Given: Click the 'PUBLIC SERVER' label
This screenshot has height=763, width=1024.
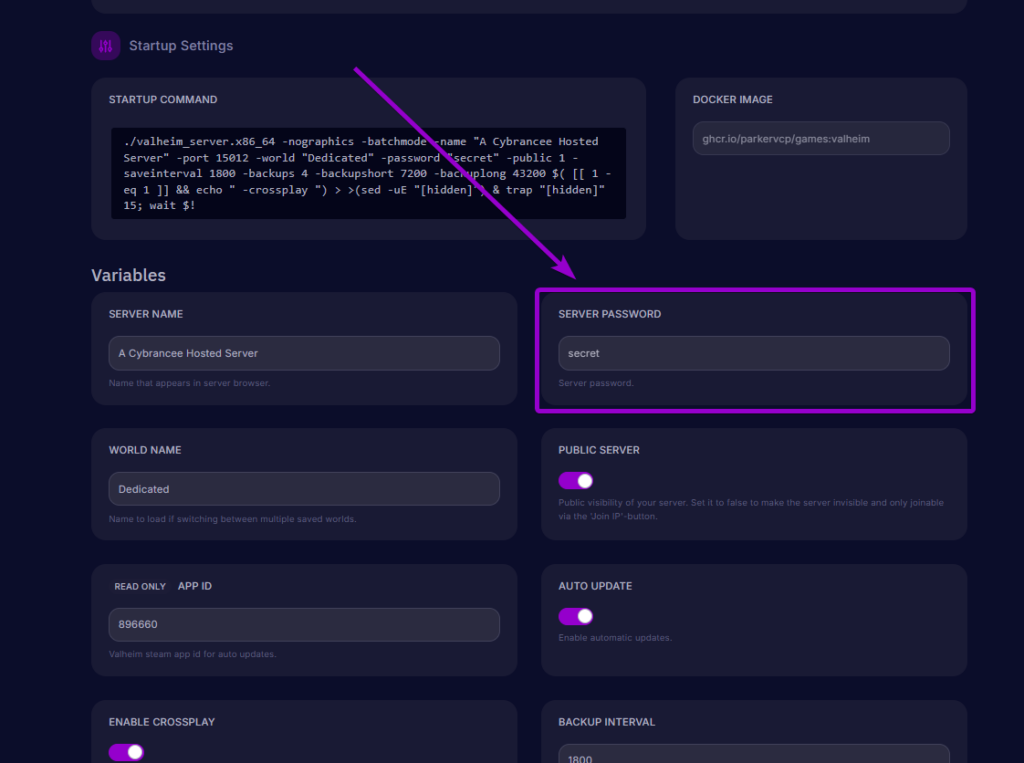Looking at the screenshot, I should click(x=599, y=450).
